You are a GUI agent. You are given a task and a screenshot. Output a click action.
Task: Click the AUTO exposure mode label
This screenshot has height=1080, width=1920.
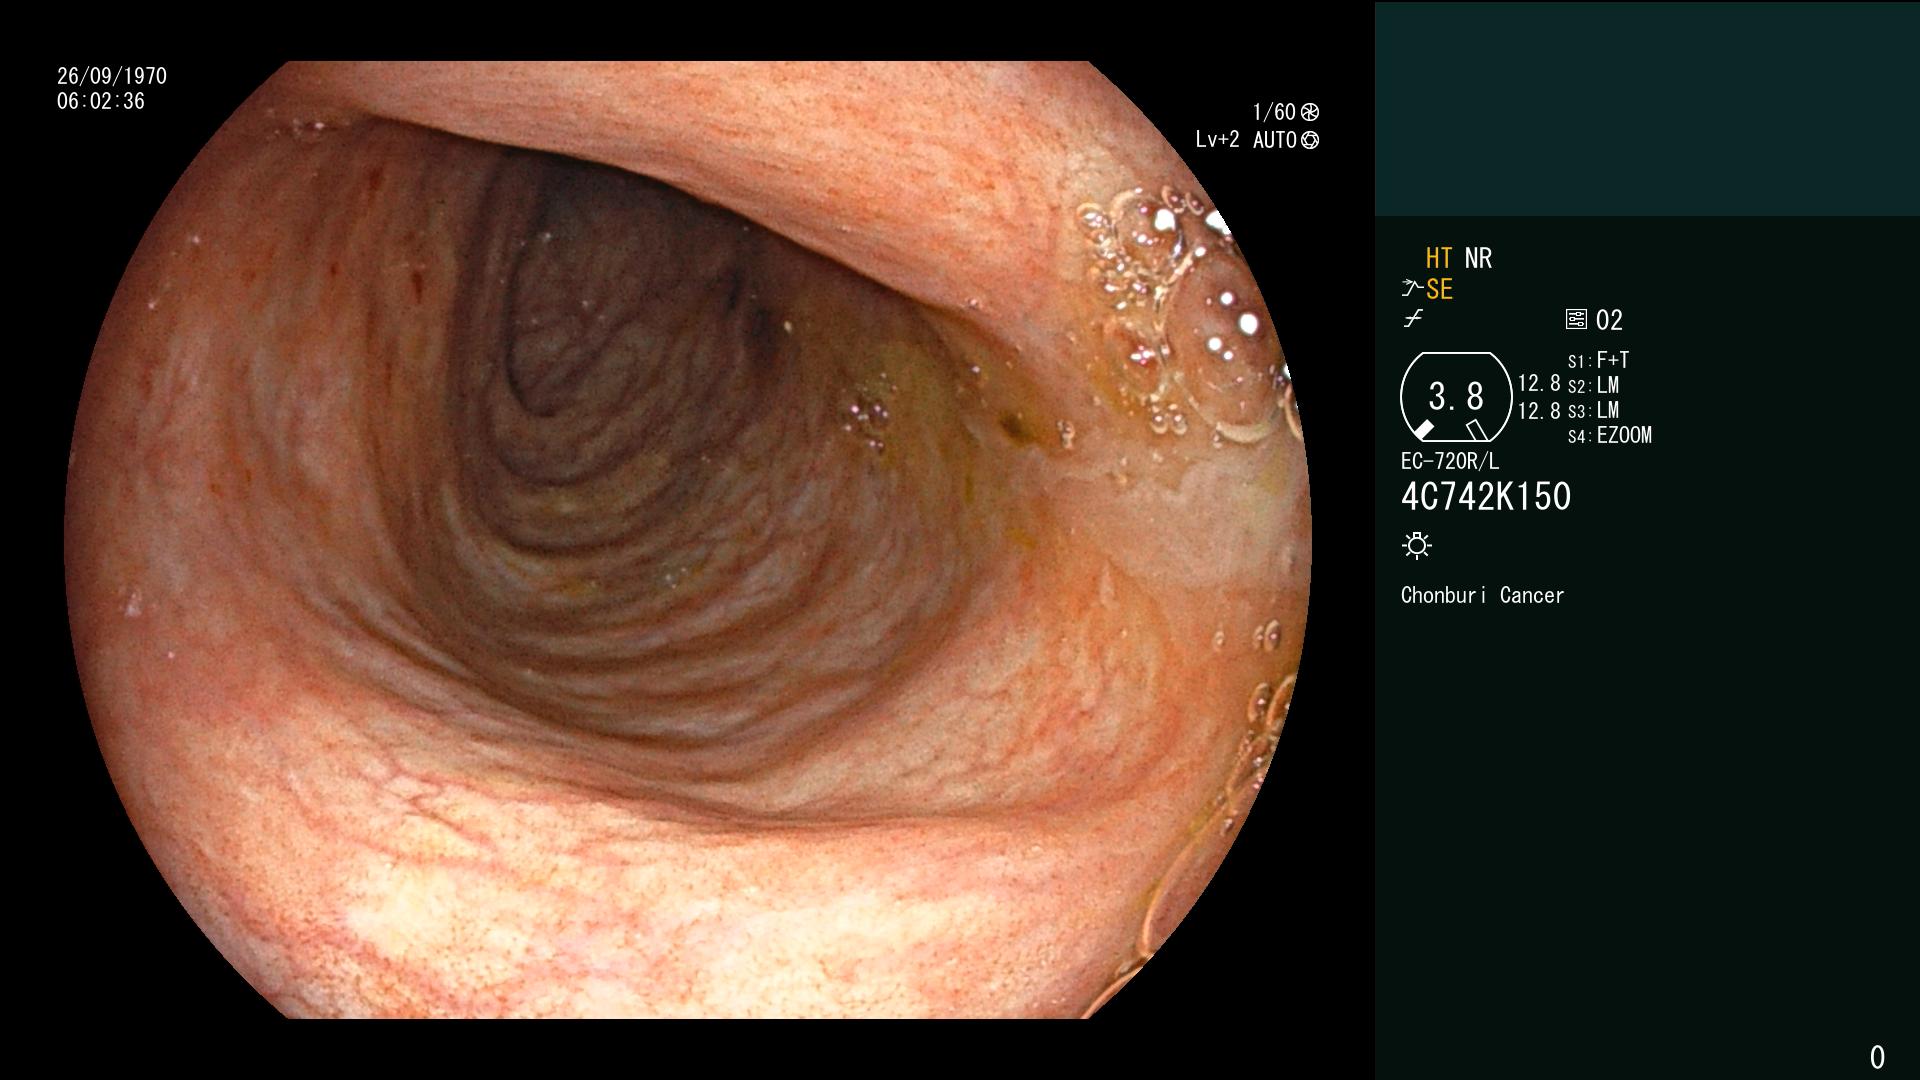pyautogui.click(x=1275, y=141)
